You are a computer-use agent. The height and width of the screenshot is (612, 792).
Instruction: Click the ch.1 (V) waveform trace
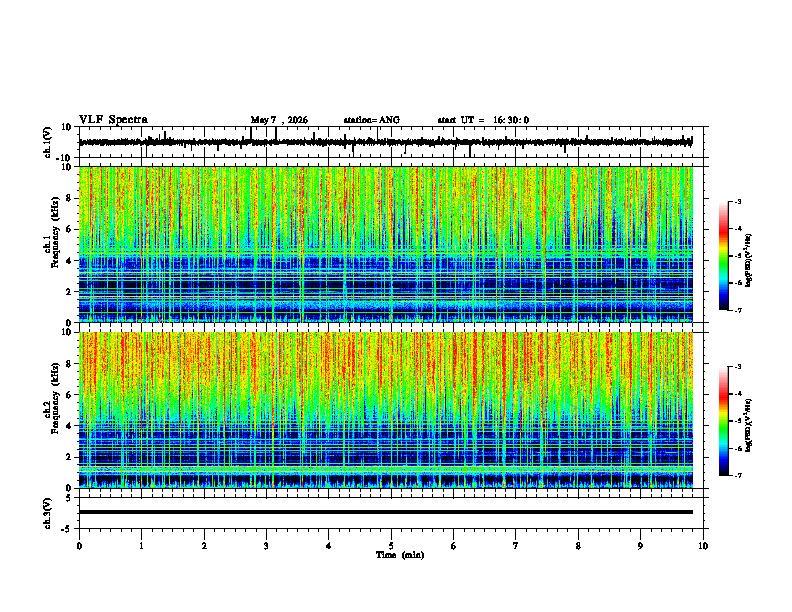[385, 142]
